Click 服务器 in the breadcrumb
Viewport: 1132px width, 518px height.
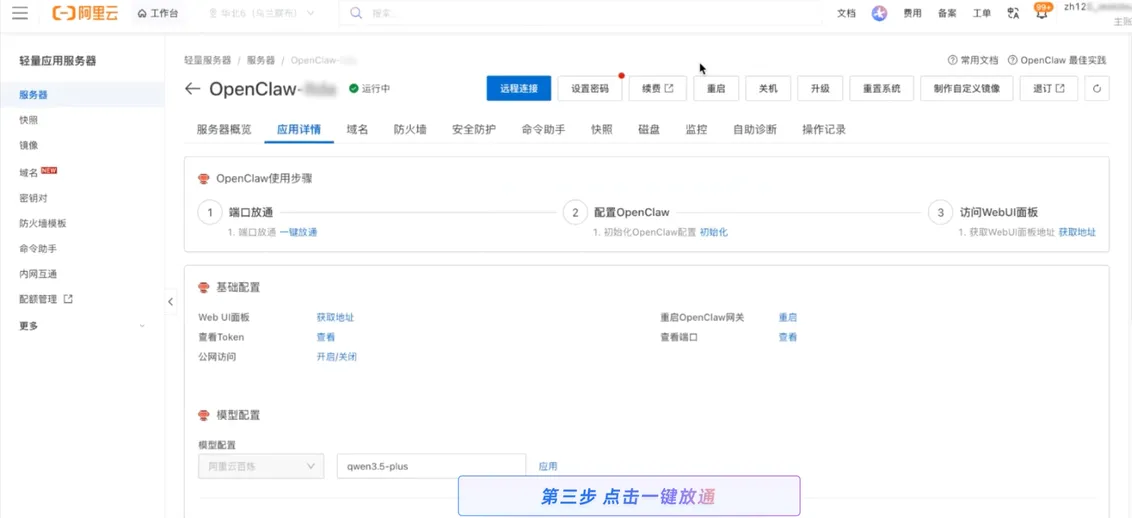(261, 60)
